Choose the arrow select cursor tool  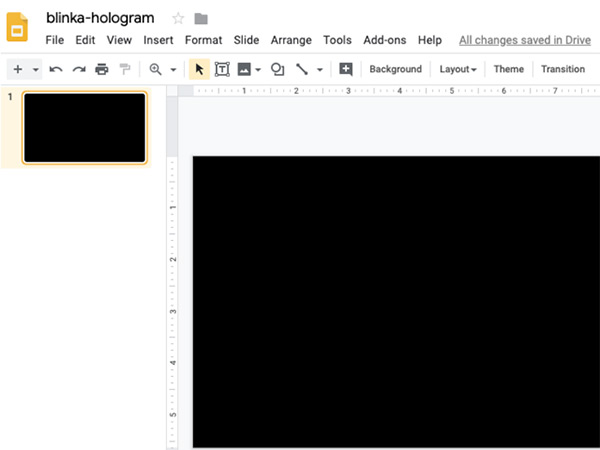tap(199, 69)
